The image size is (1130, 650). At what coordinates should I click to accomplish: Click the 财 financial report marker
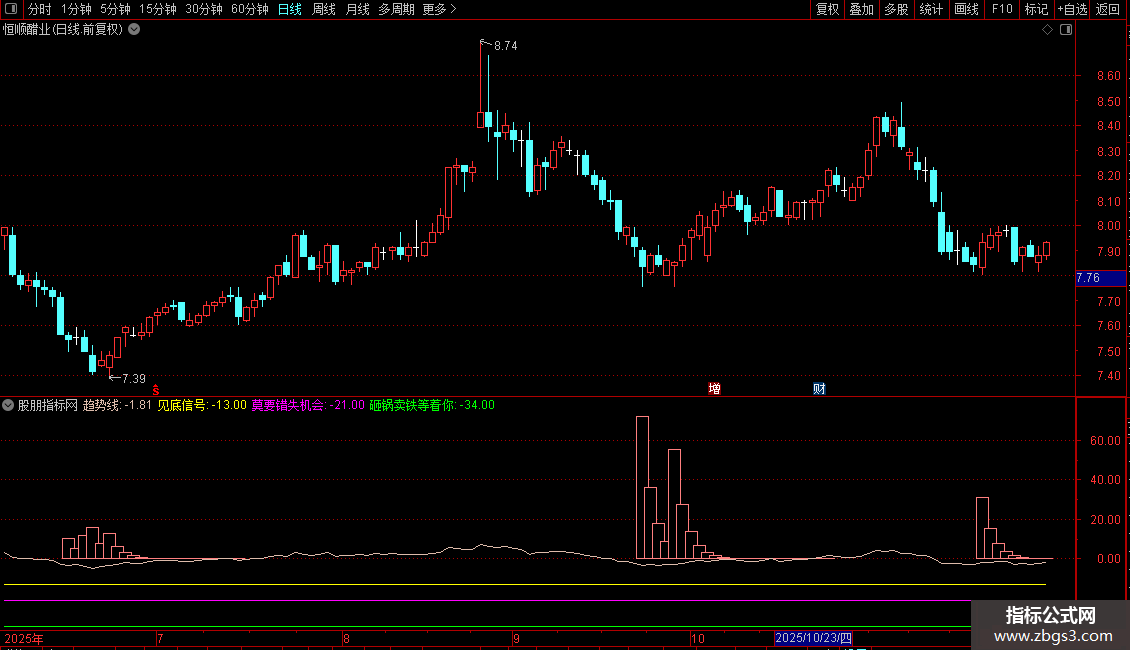click(x=819, y=388)
